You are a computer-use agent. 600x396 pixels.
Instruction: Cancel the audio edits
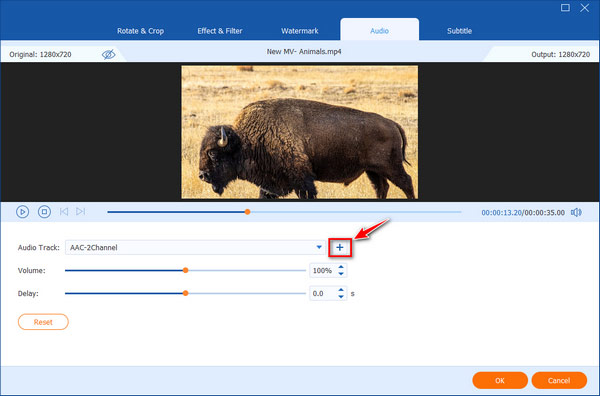(x=559, y=380)
